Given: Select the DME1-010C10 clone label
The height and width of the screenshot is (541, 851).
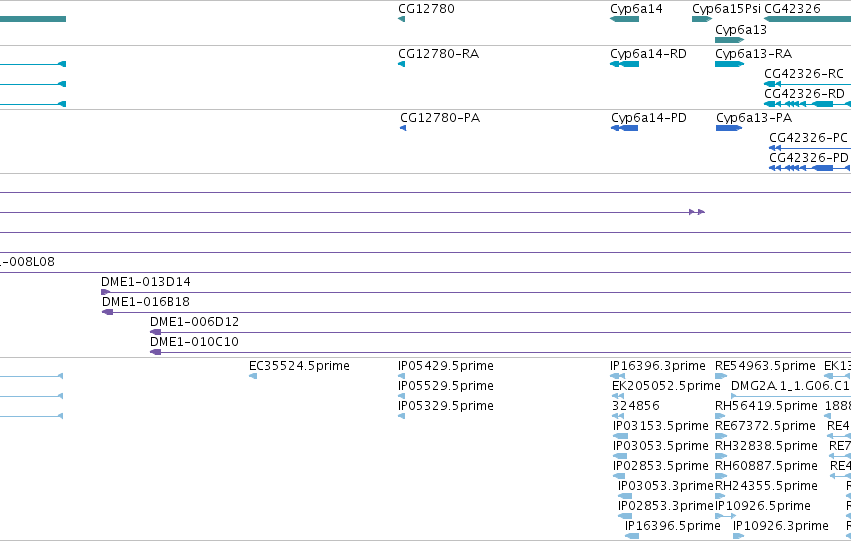Looking at the screenshot, I should (x=194, y=342).
